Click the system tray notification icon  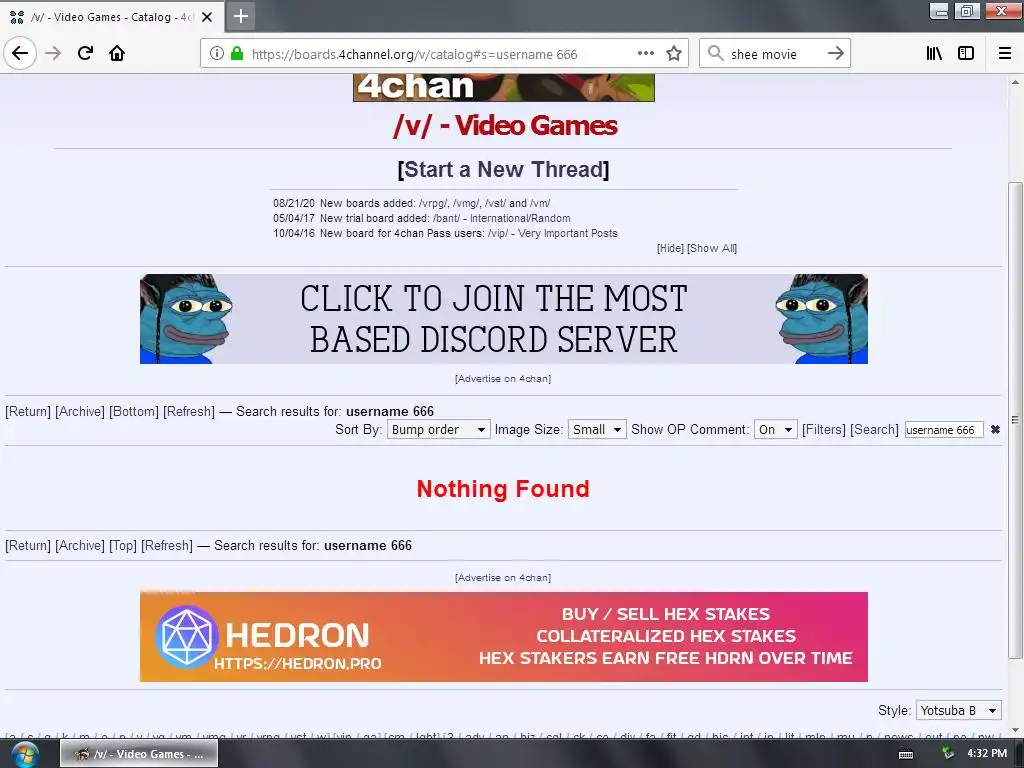948,754
